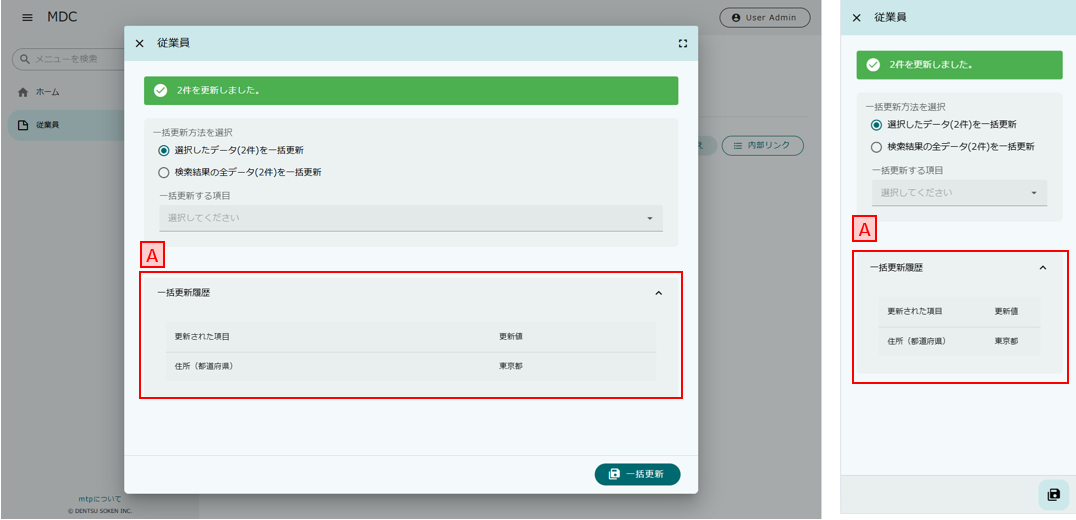Click the bulk-update icon button at mobile panel bottom
This screenshot has width=1076, height=520.
1053,494
